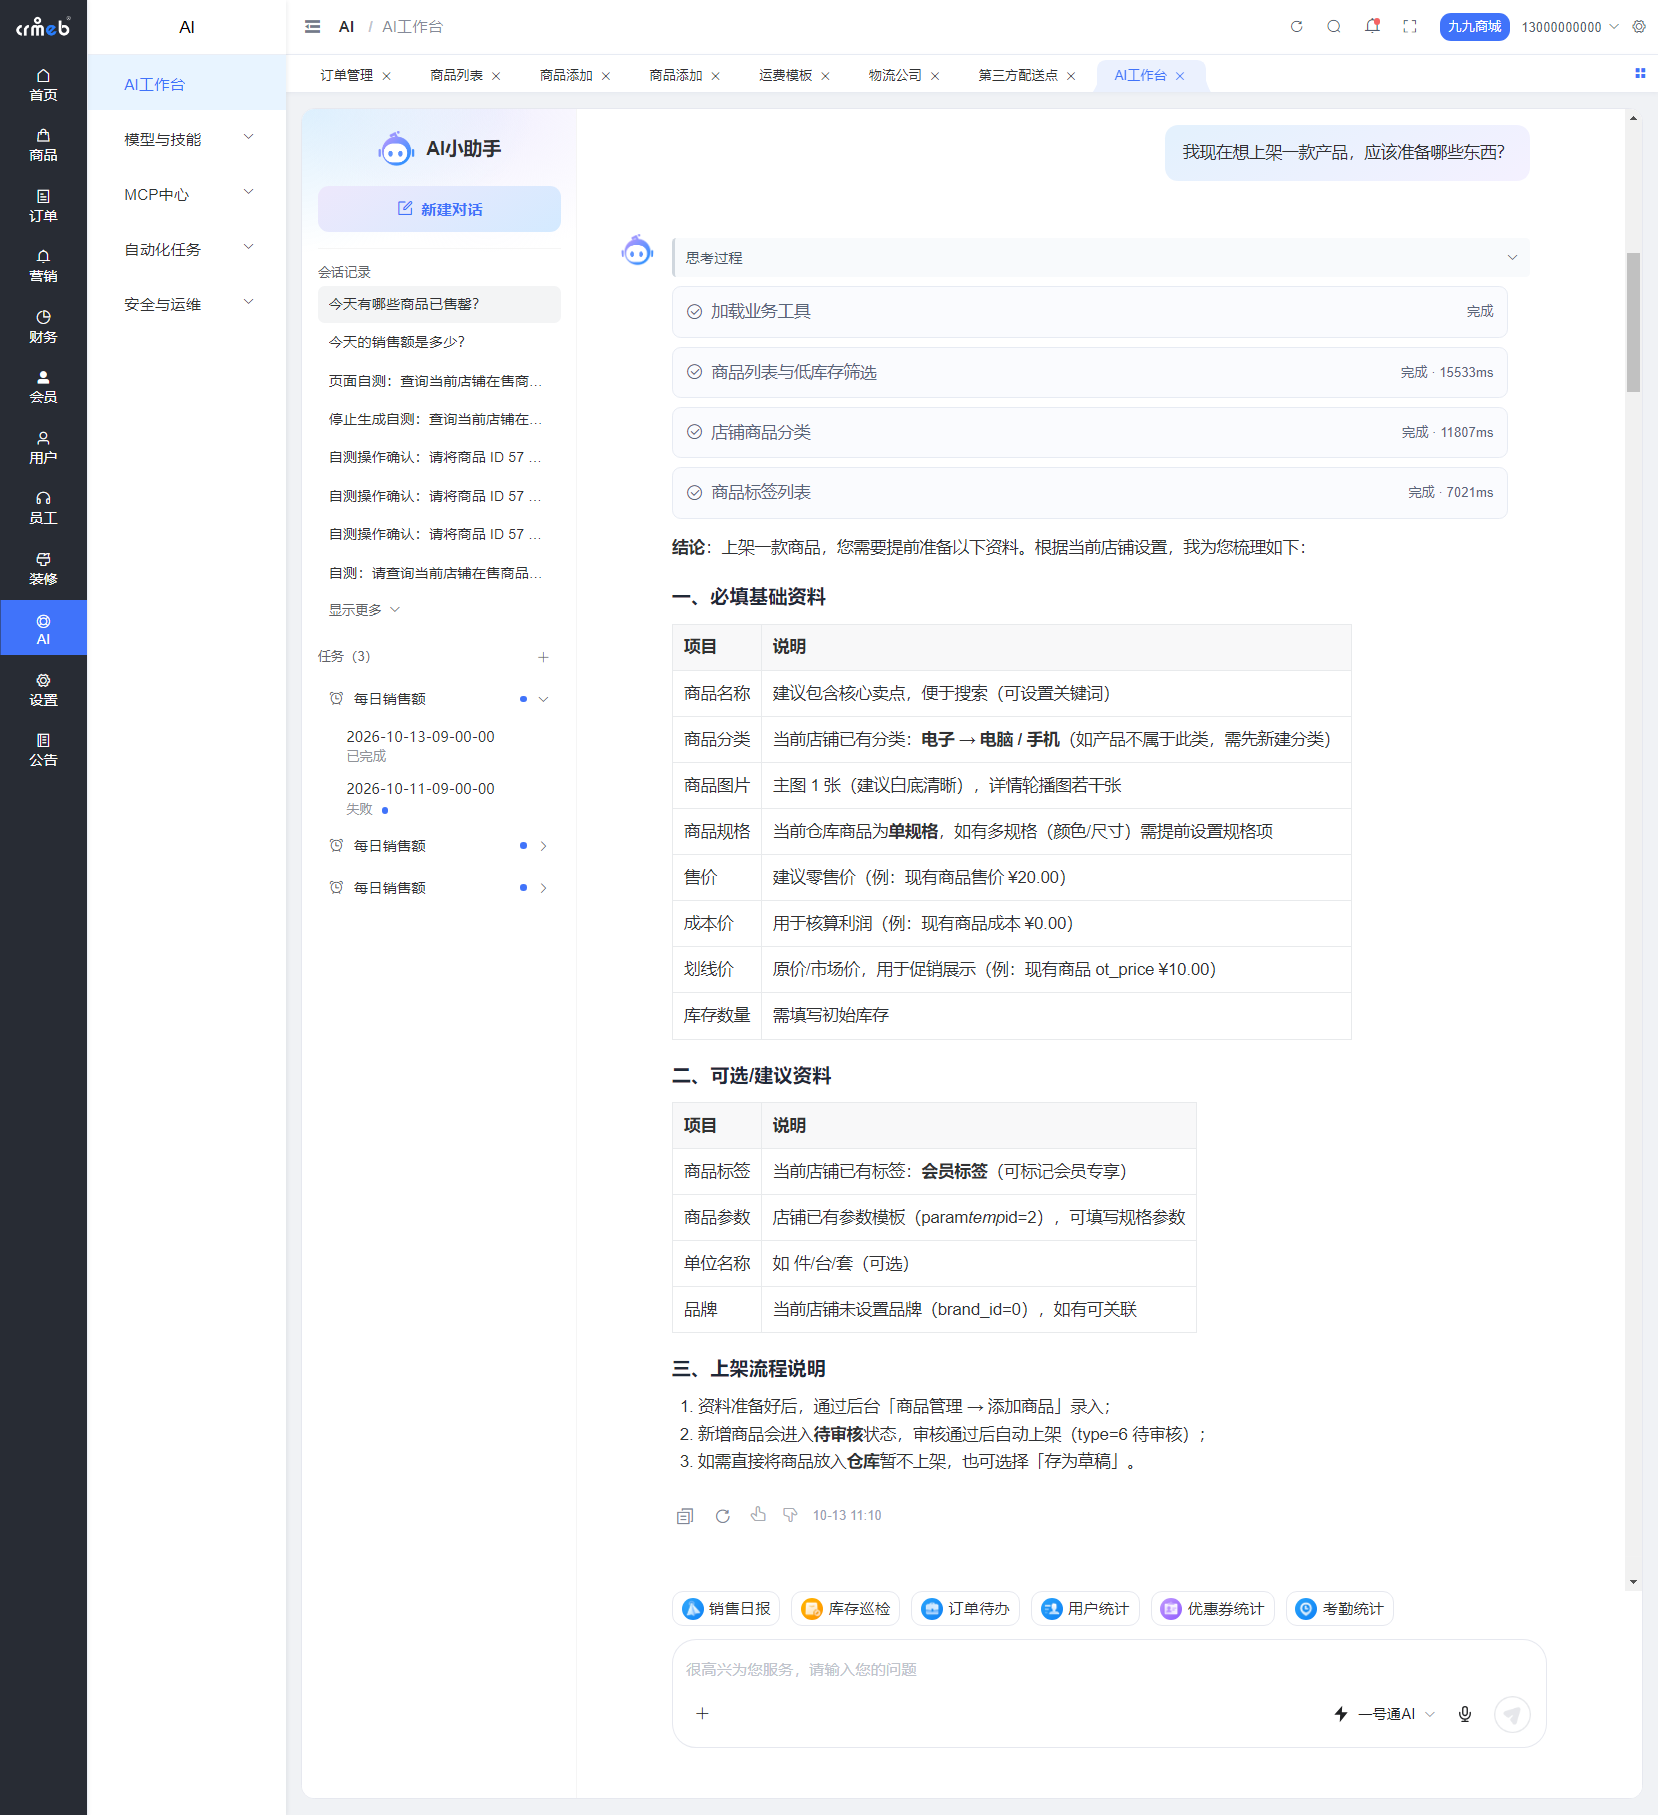
Task: Copy the AI reply with the copy icon
Action: (x=685, y=1516)
